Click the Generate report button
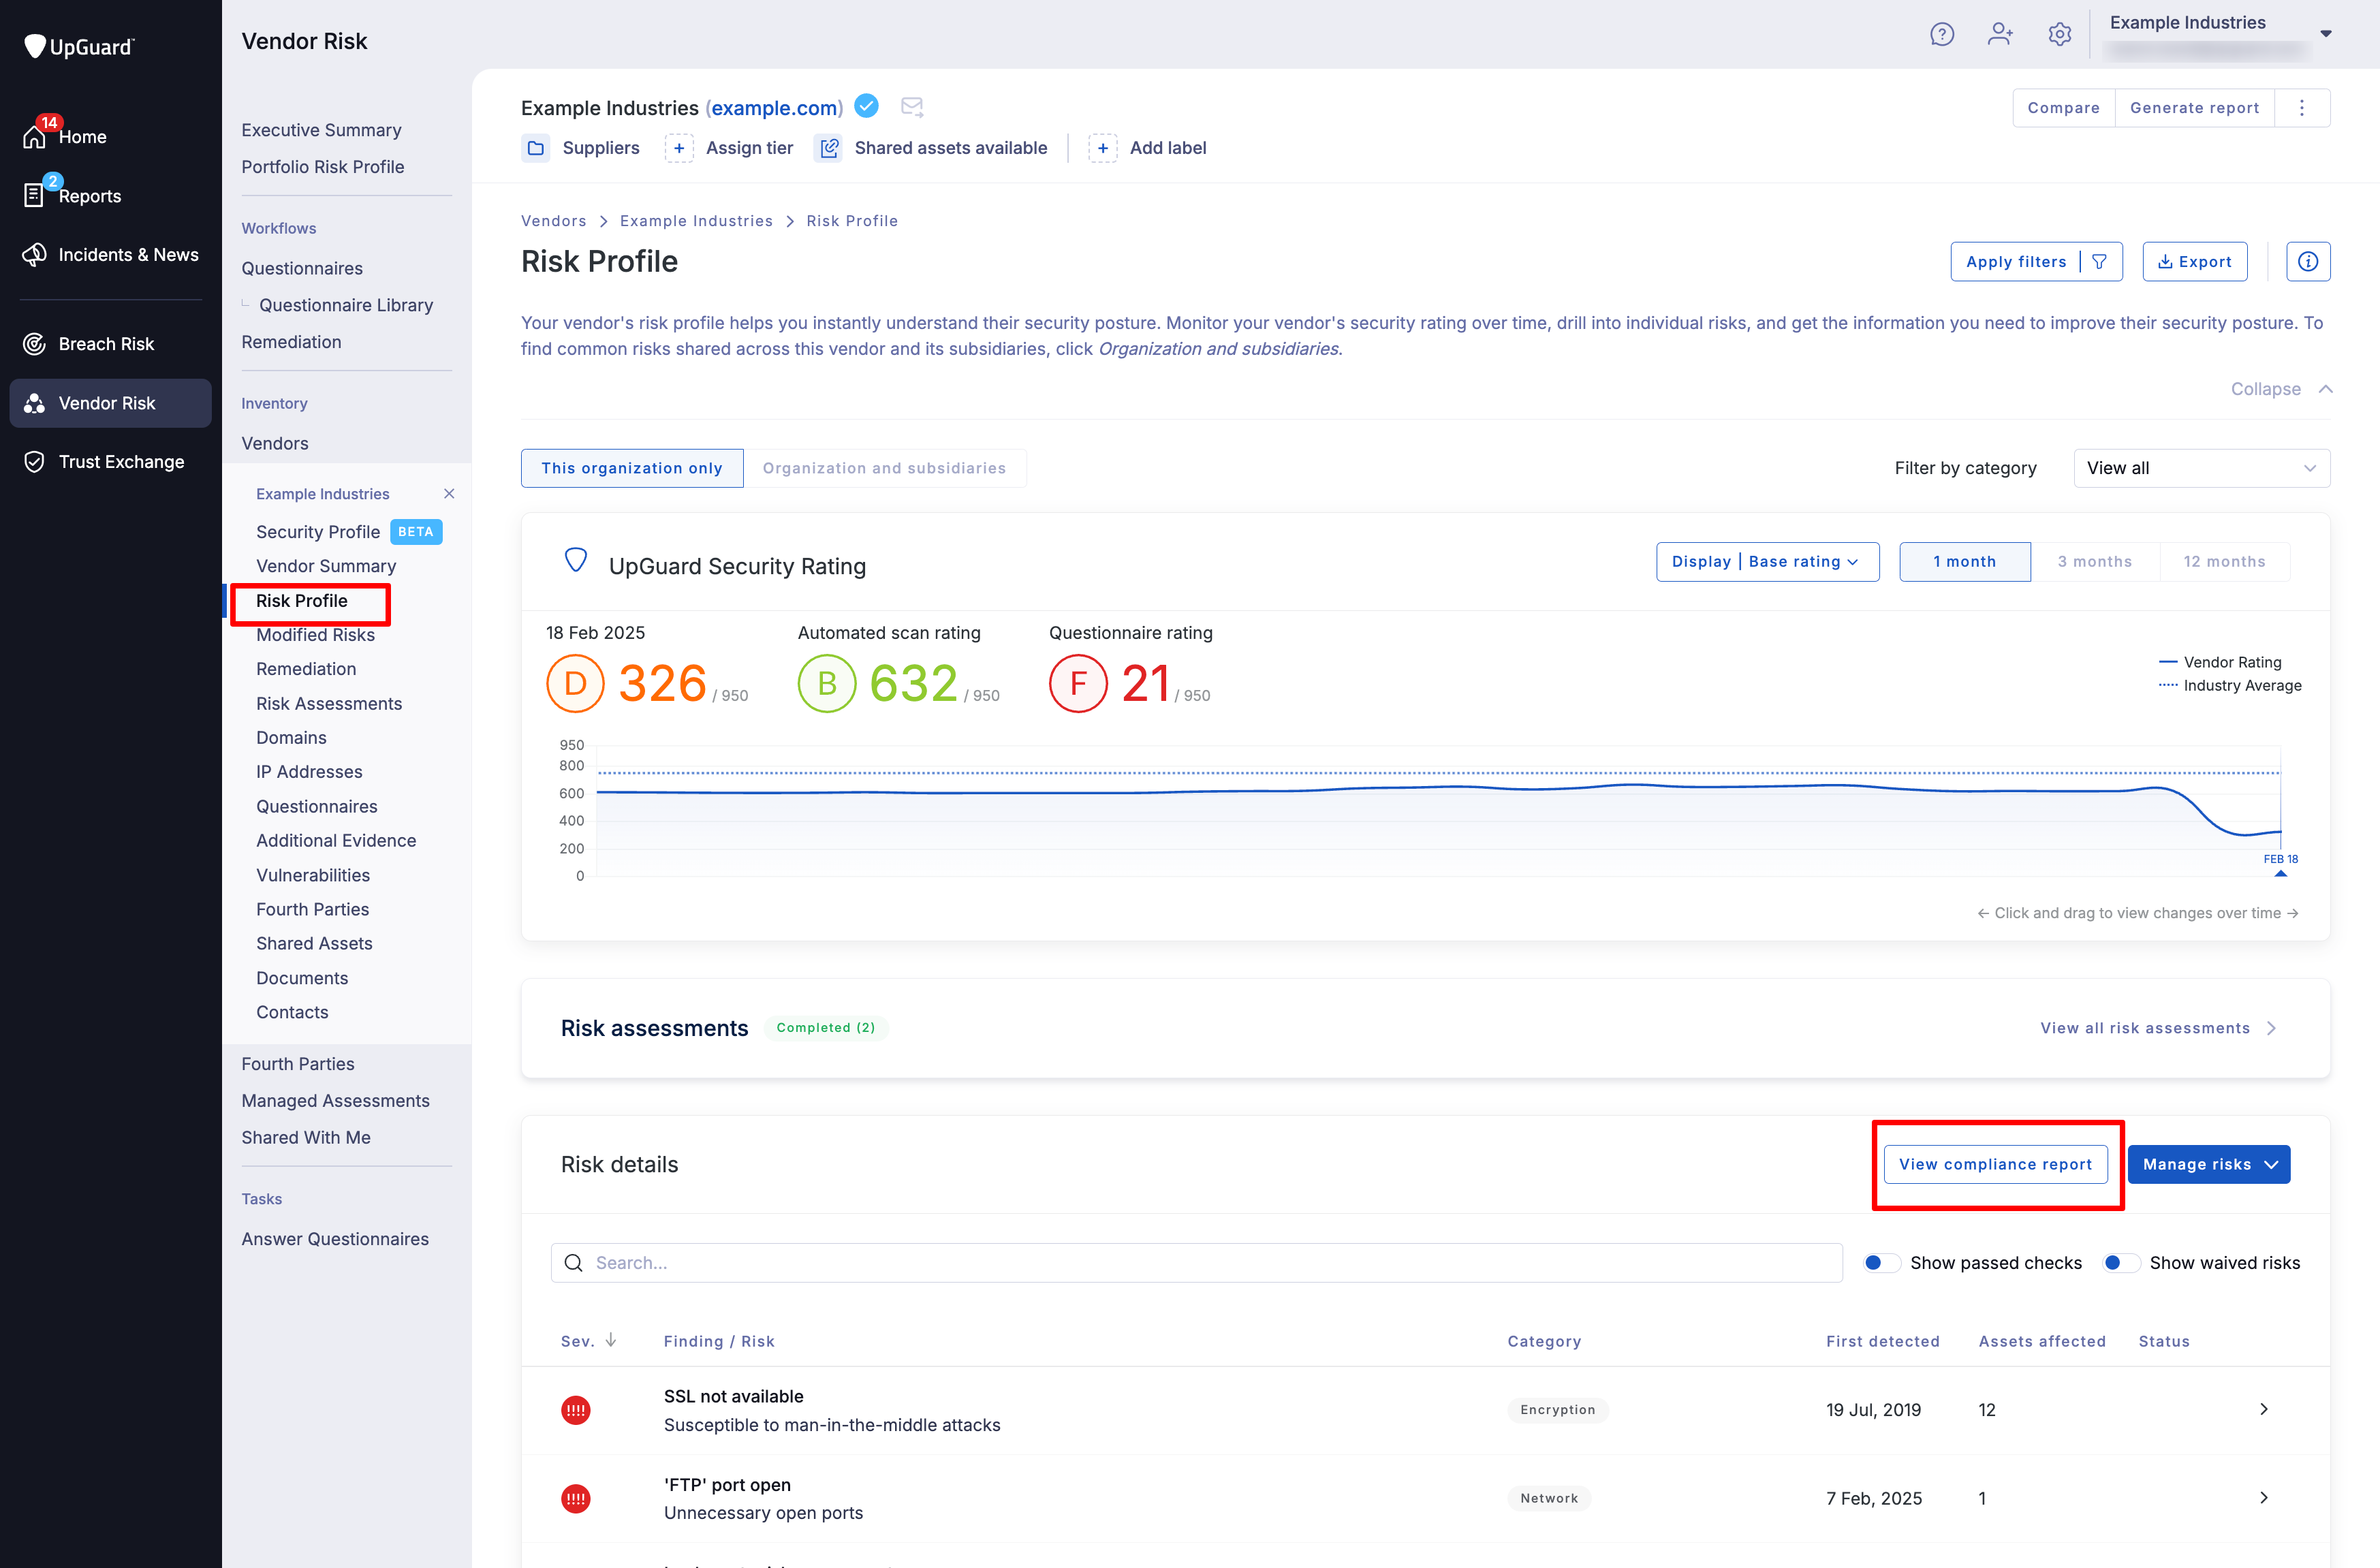The width and height of the screenshot is (2380, 1568). (2194, 107)
